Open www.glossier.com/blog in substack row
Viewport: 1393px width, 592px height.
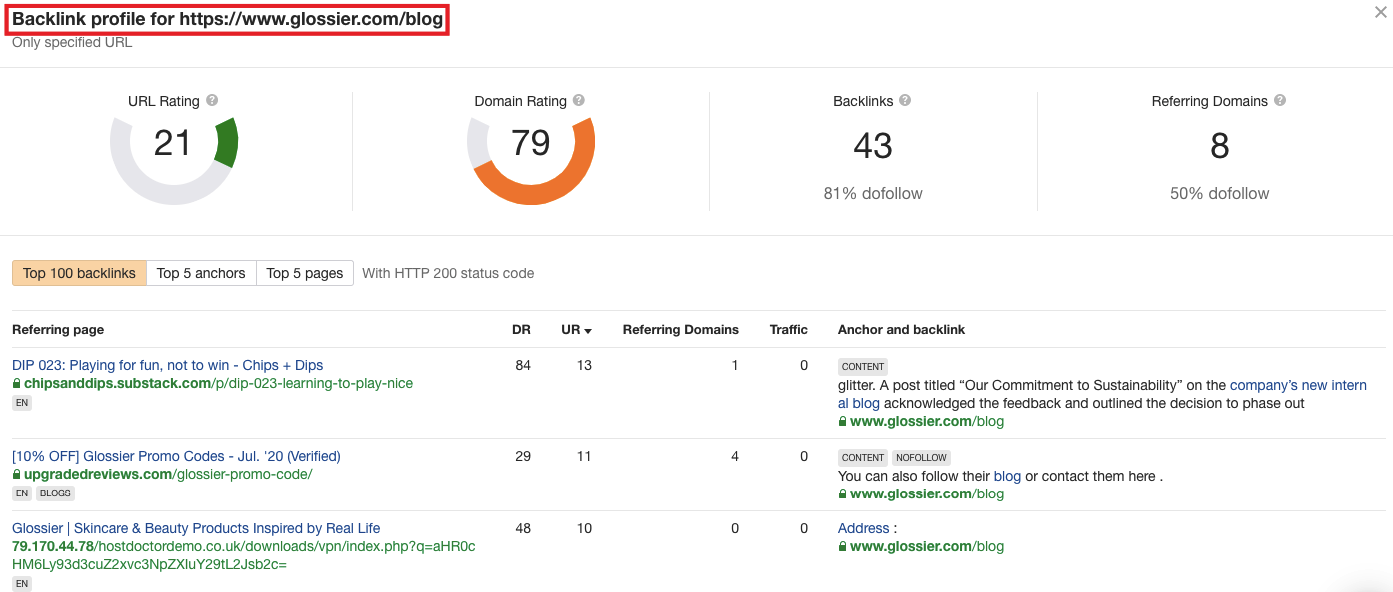tap(927, 421)
